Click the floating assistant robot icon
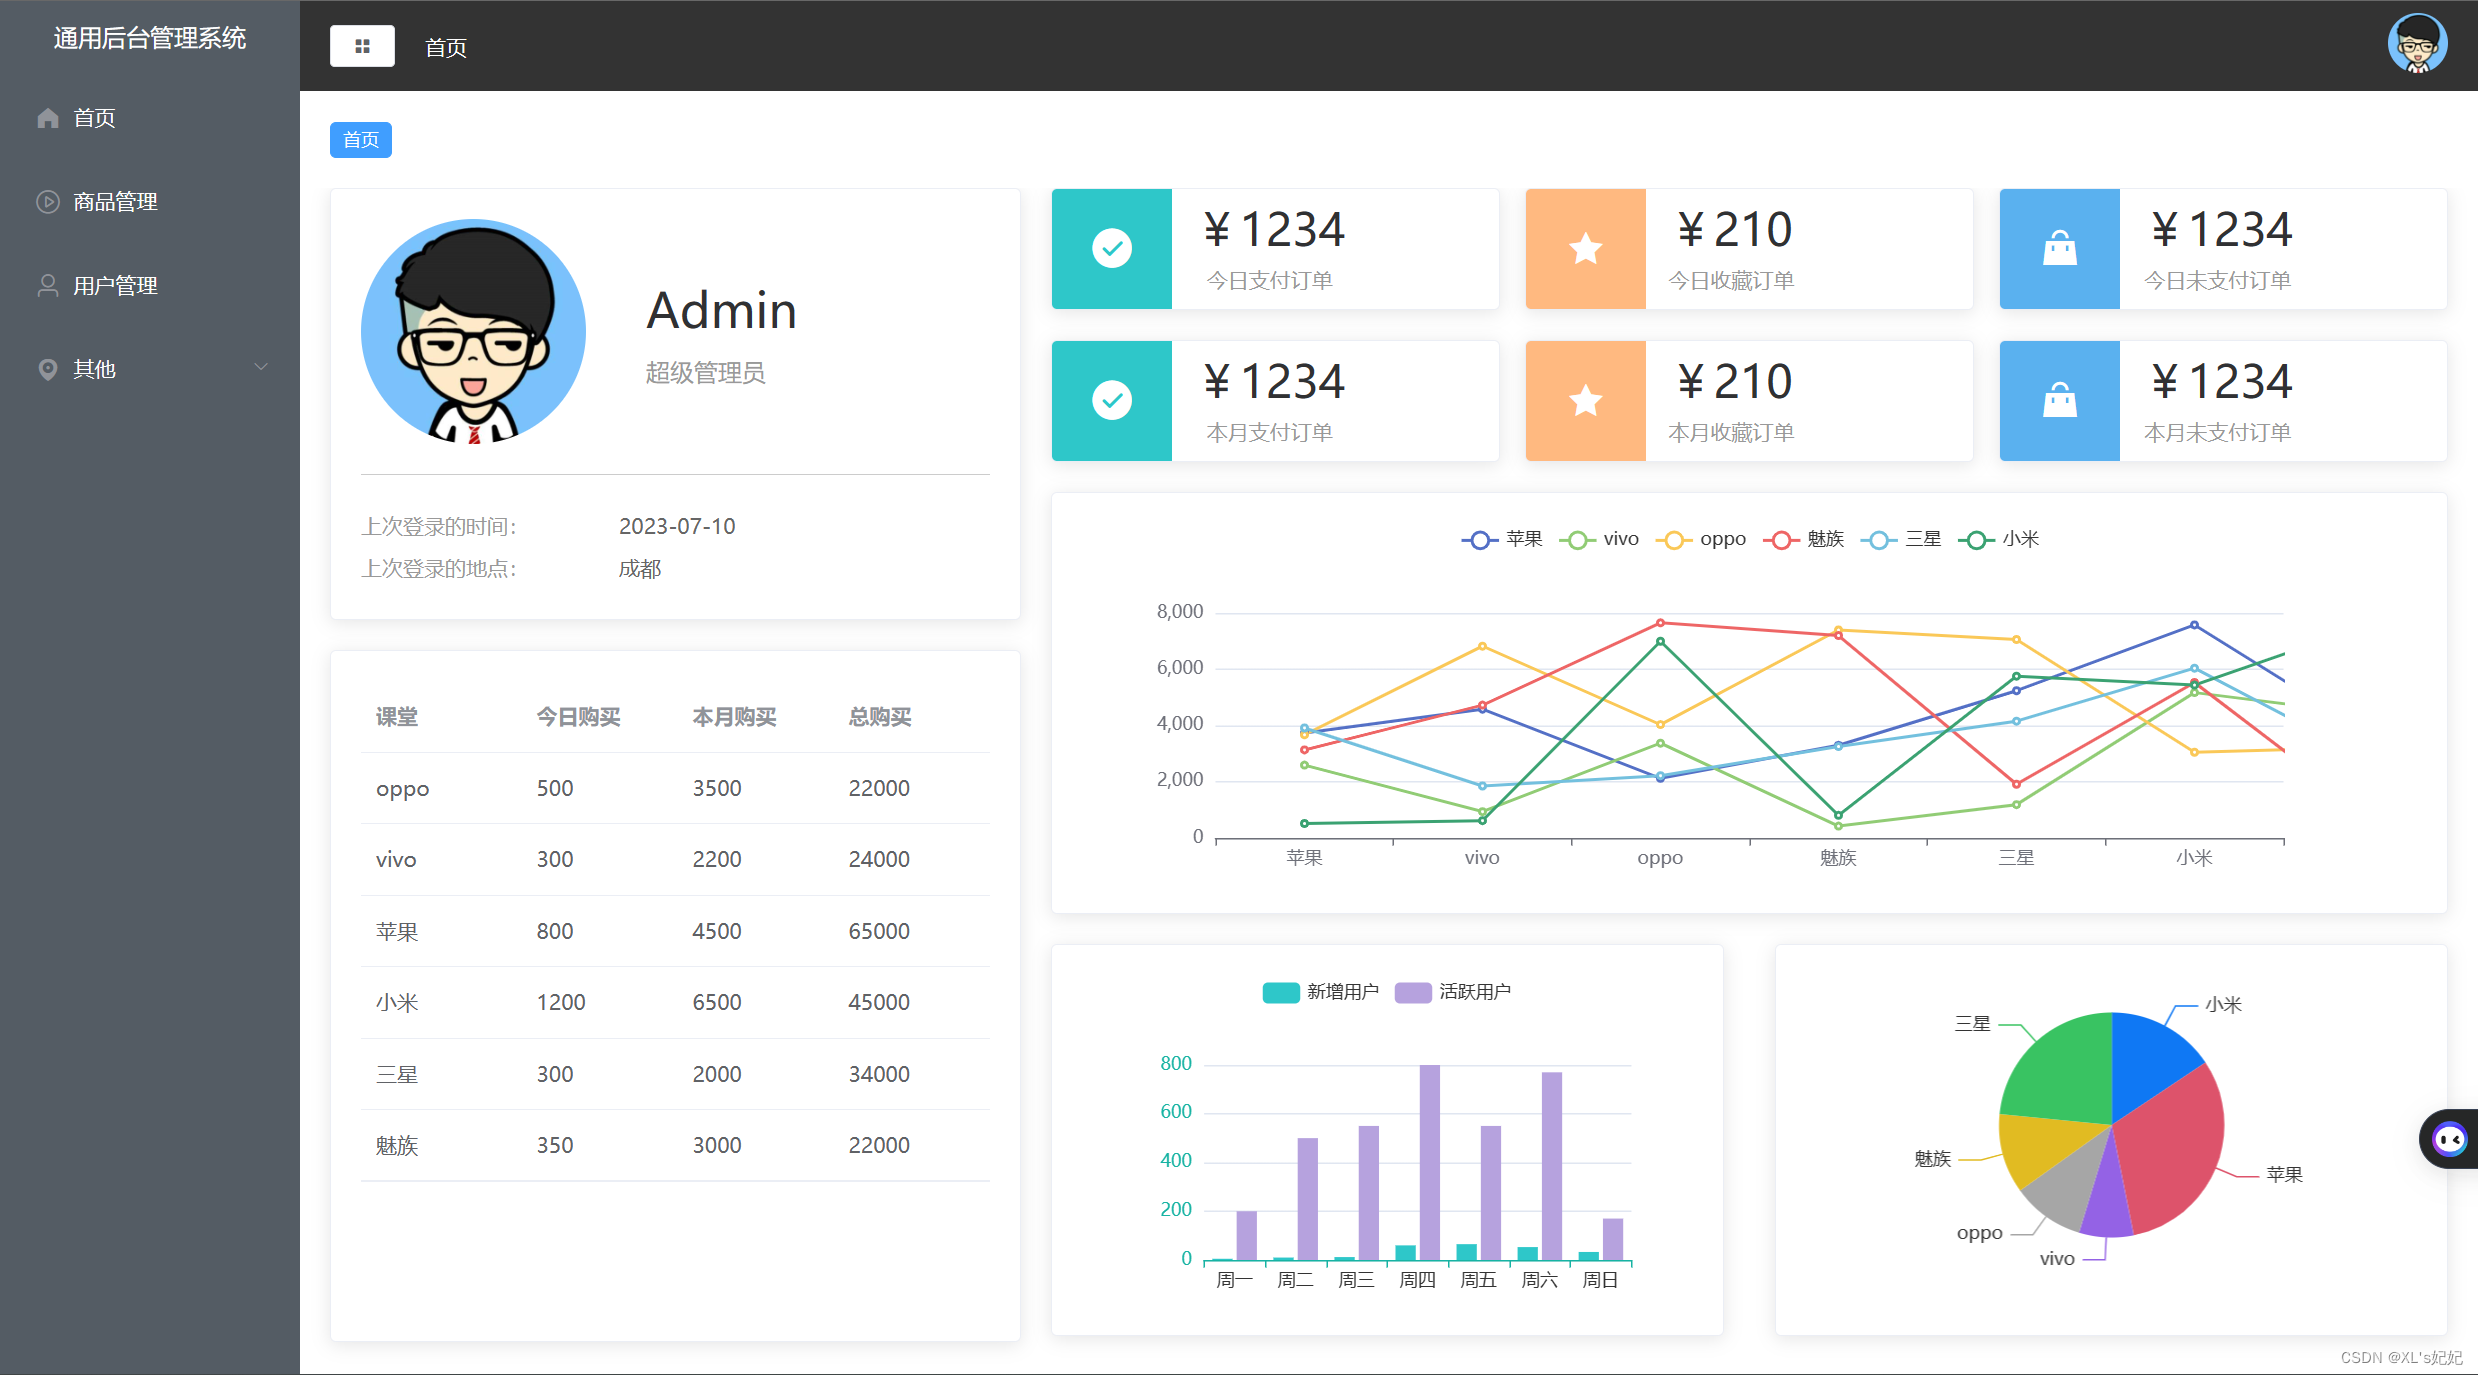Screen dimensions: 2478x1375 (x=2450, y=1139)
